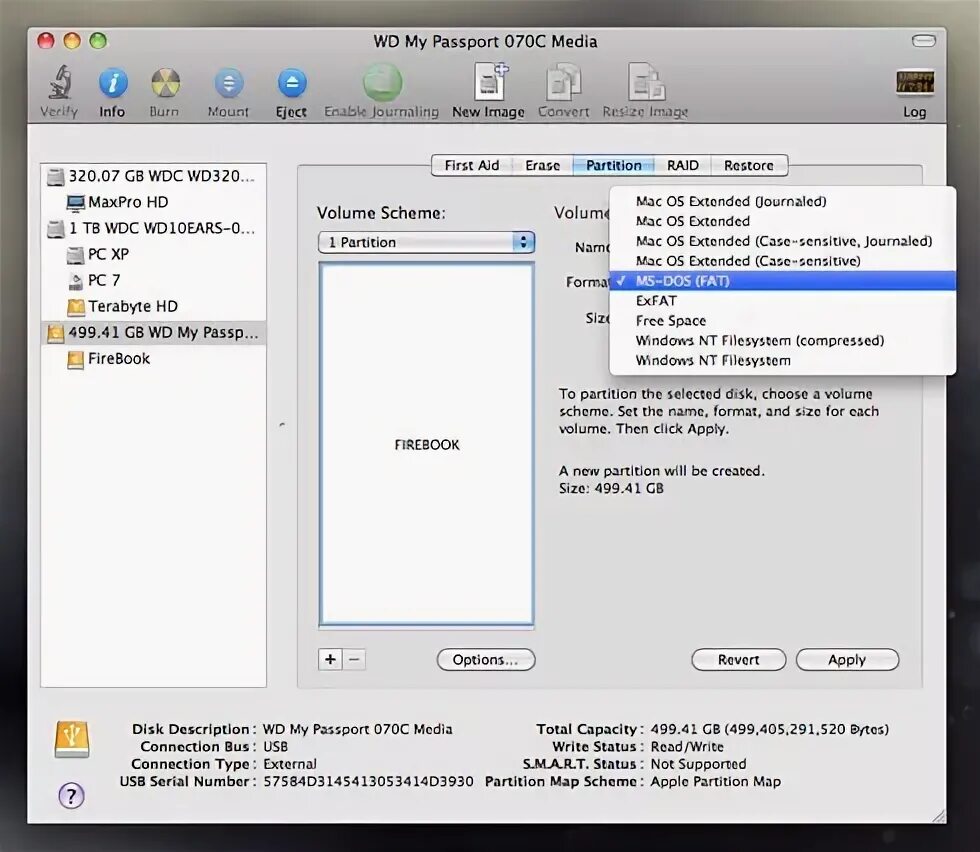Add a partition with plus button
This screenshot has height=852, width=980.
tap(330, 659)
